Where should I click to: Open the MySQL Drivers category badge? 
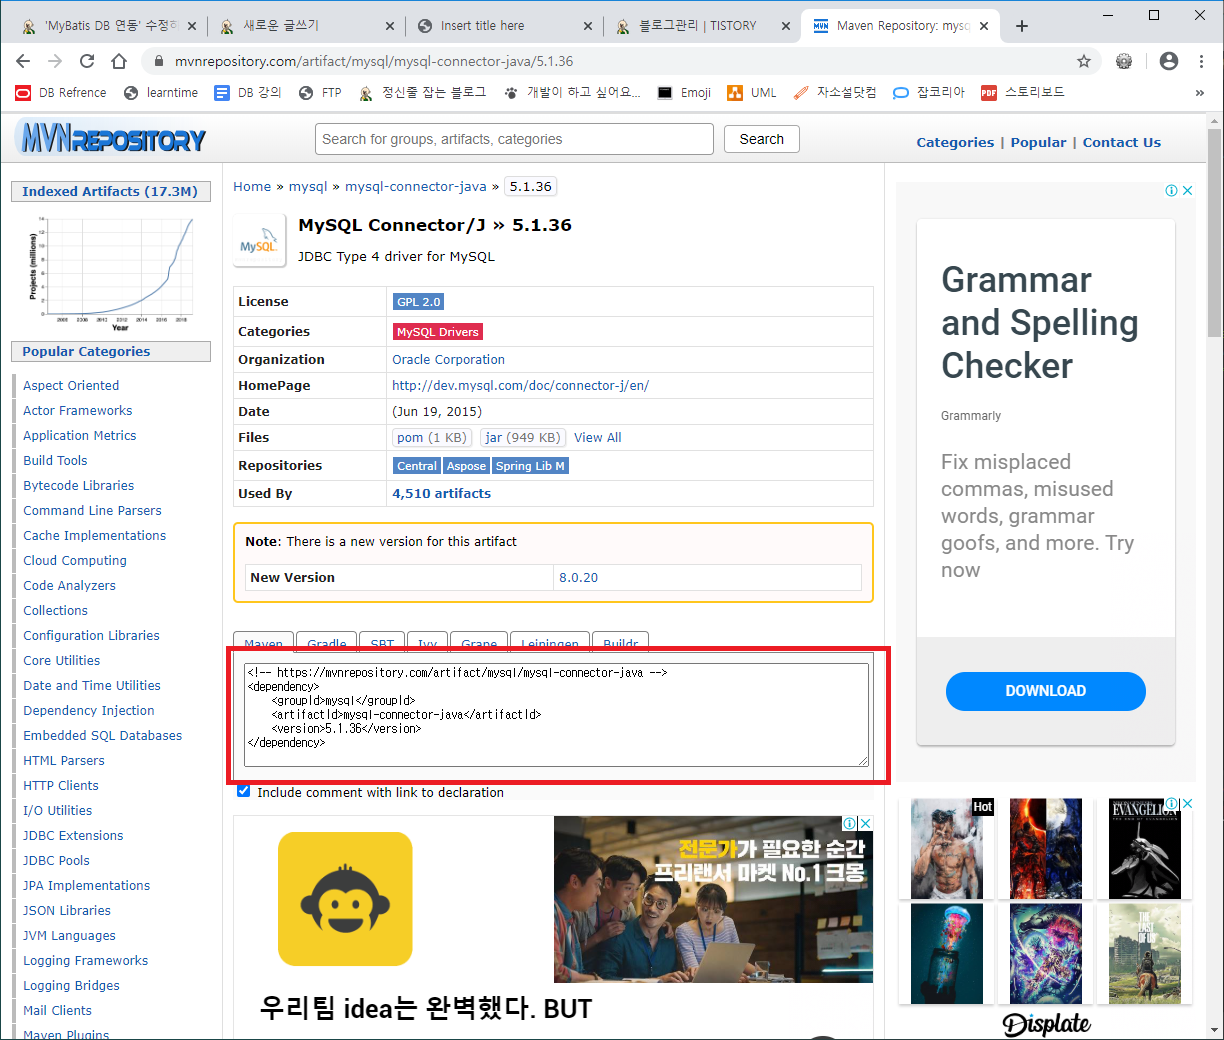click(x=438, y=332)
